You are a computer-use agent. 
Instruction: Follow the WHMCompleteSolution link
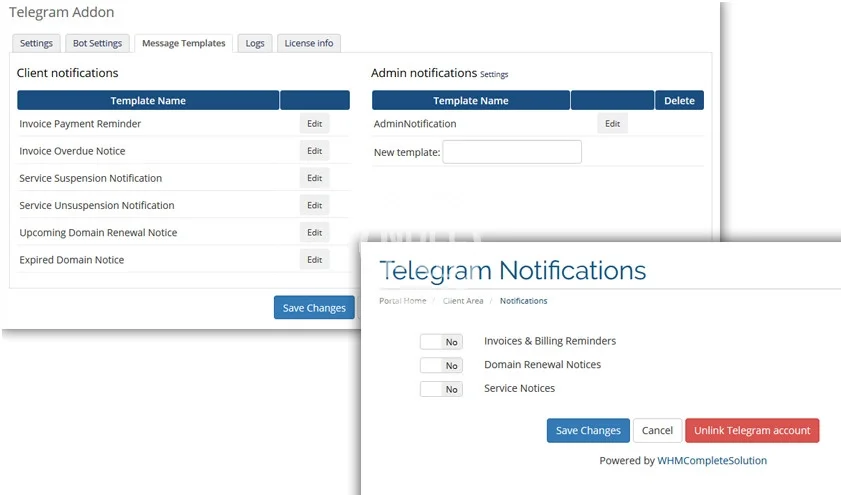tap(712, 461)
